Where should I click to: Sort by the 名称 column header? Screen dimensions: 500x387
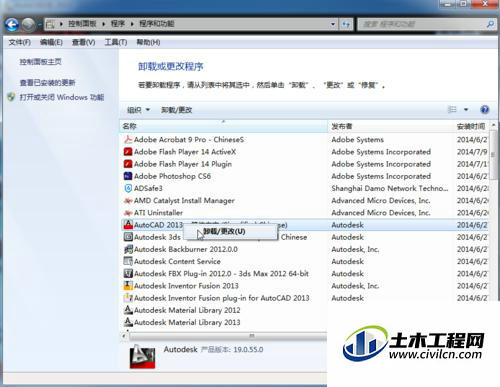(223, 126)
